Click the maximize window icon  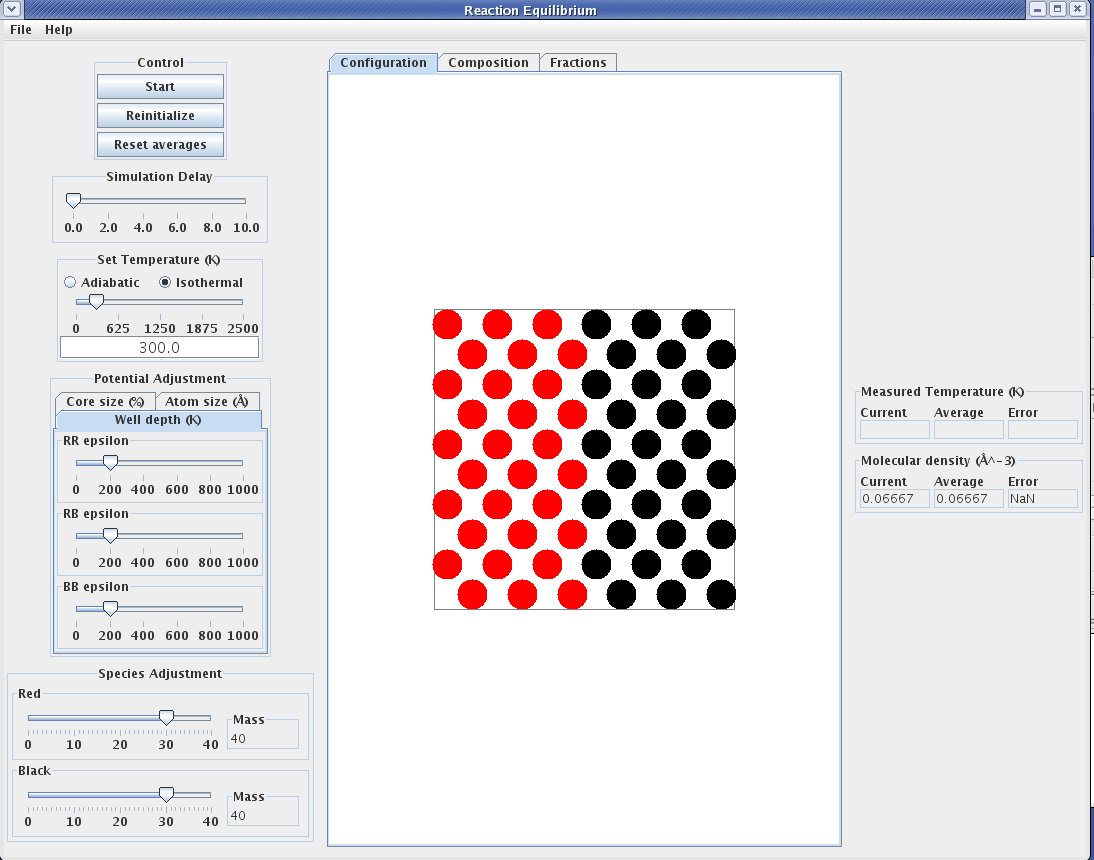tap(1058, 9)
